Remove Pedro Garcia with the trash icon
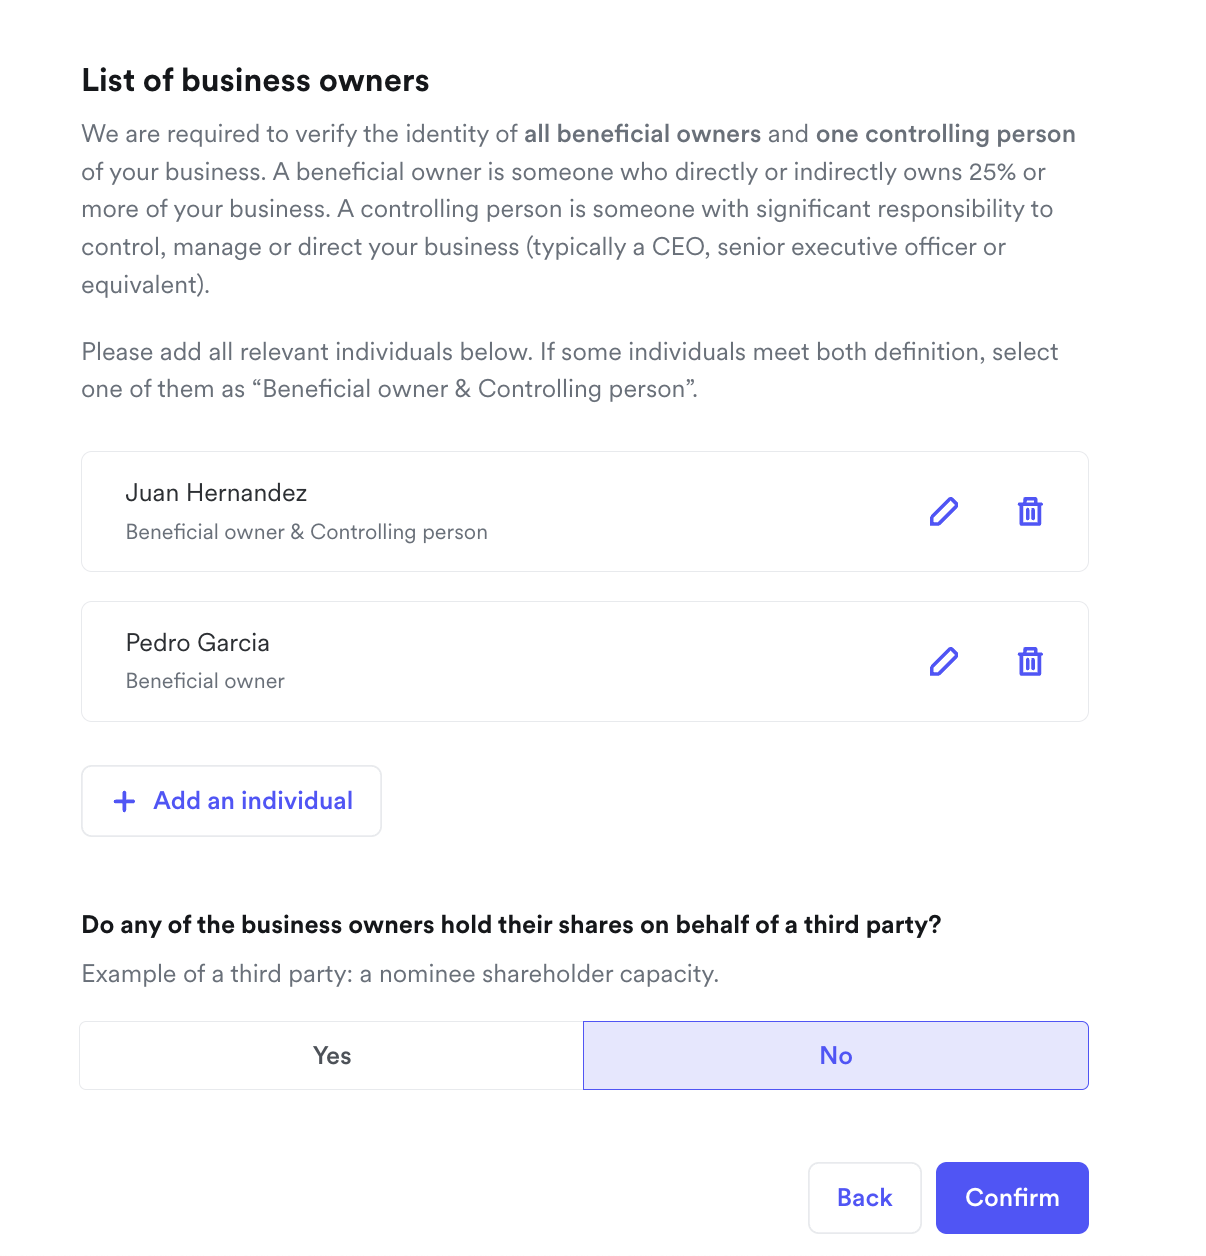This screenshot has width=1206, height=1256. click(1030, 662)
